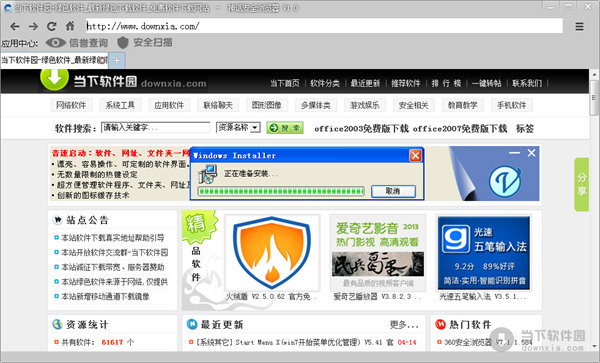
Task: Open 当下首页 in top navigation
Action: 285,83
